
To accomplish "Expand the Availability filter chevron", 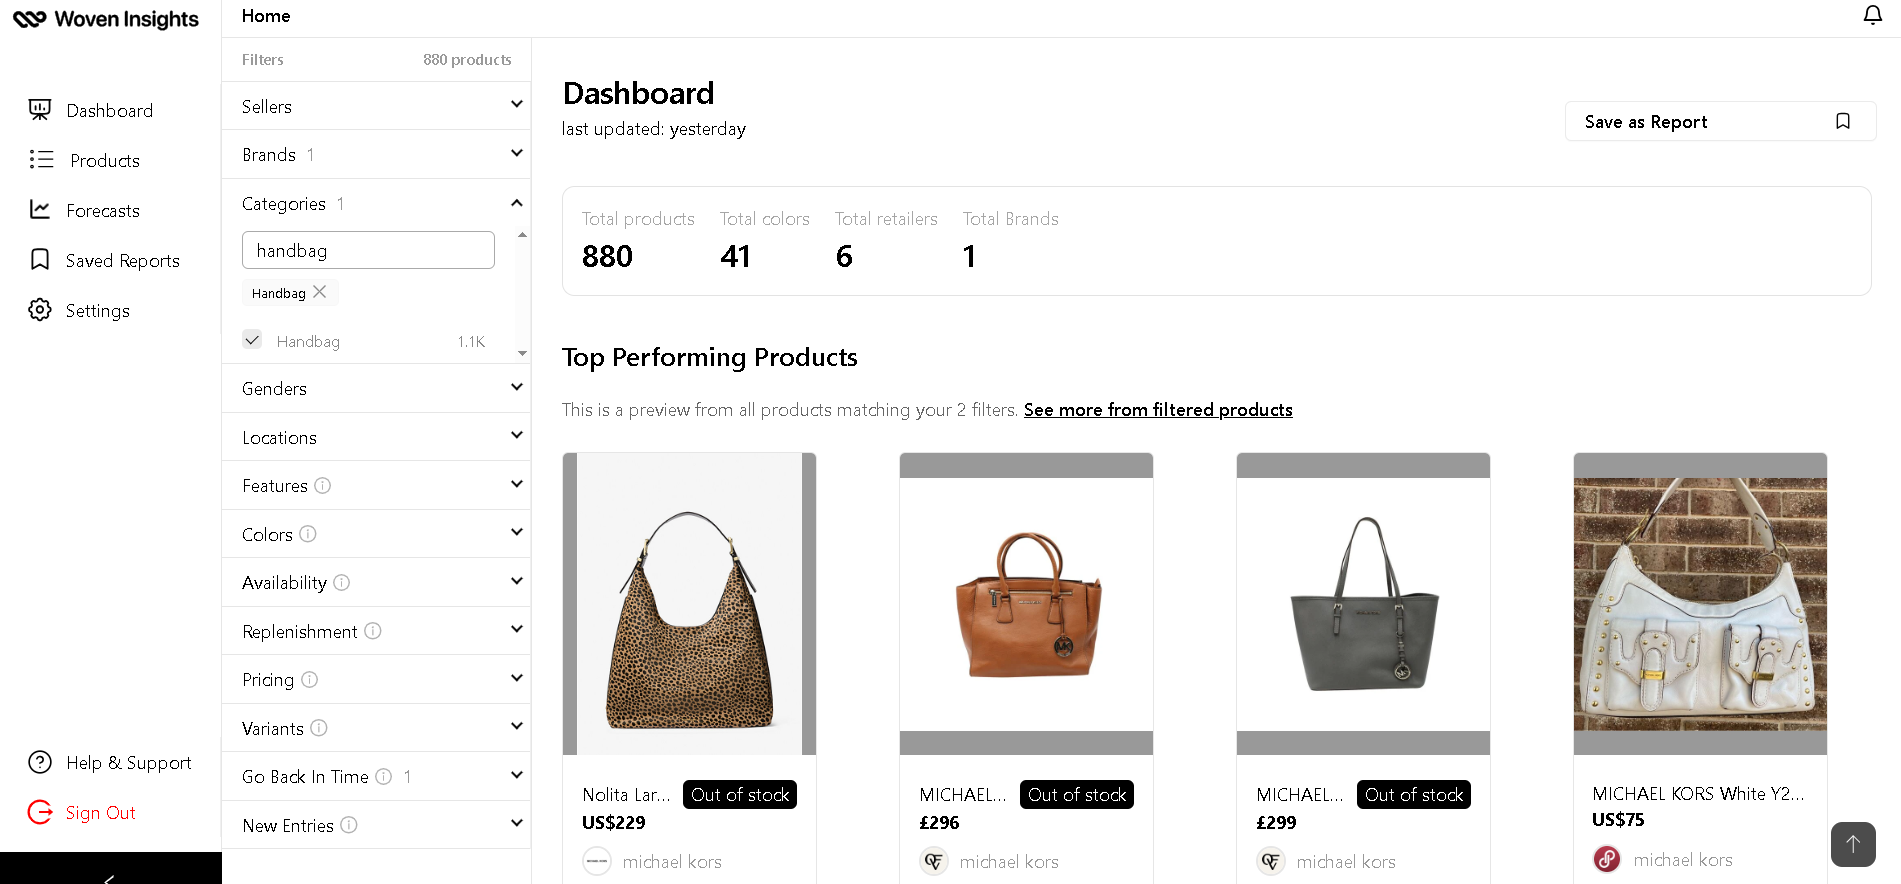I will tap(517, 581).
